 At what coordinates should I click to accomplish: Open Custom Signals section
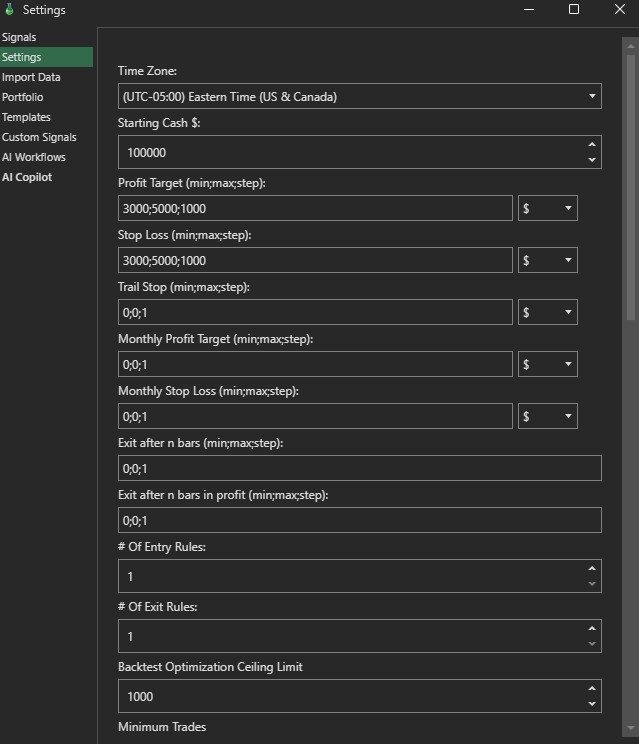(x=39, y=137)
